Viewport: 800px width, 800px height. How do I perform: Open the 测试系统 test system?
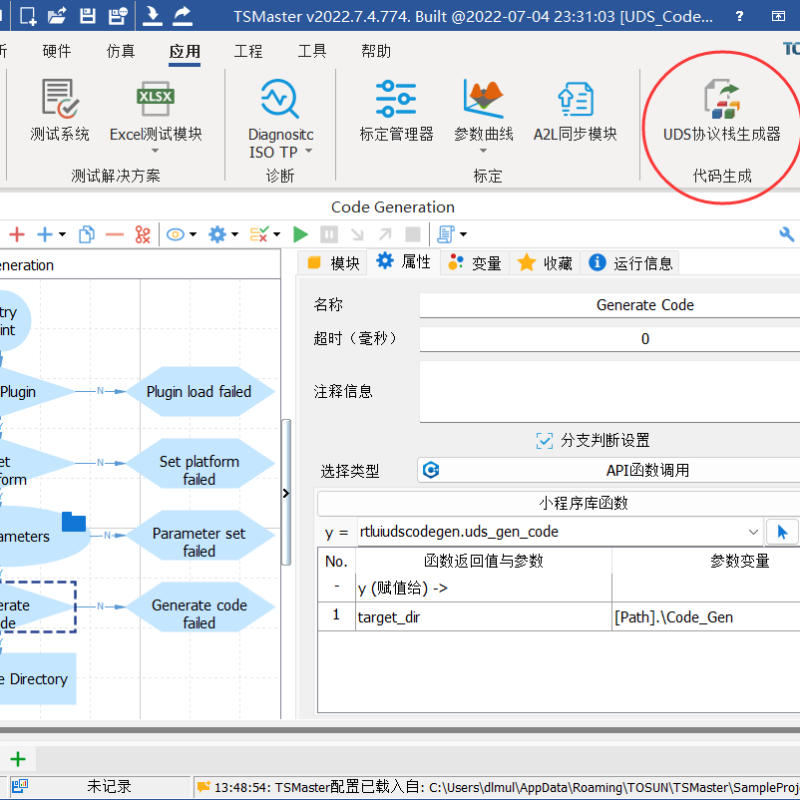pyautogui.click(x=60, y=112)
